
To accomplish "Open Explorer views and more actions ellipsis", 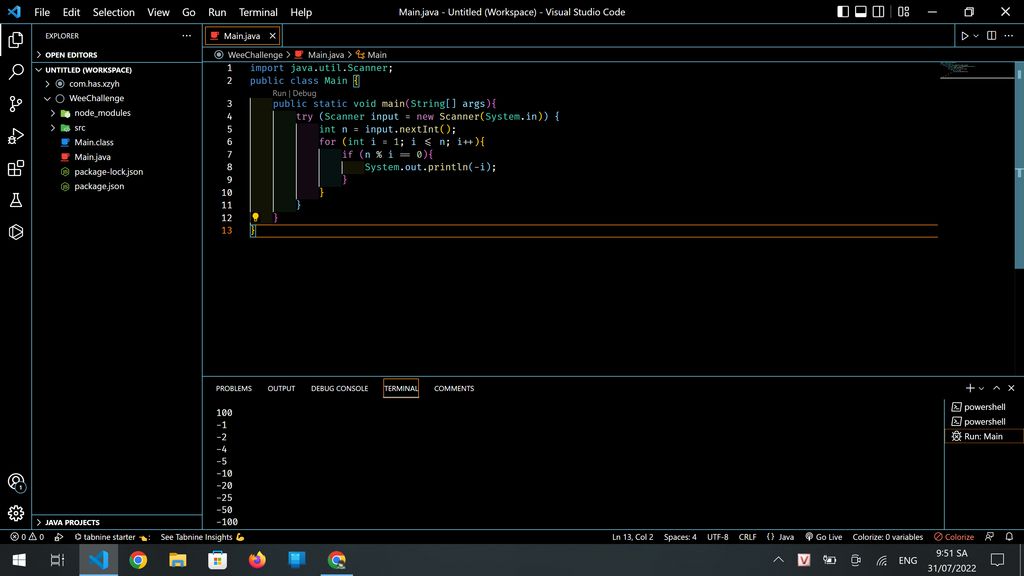I will 187,36.
